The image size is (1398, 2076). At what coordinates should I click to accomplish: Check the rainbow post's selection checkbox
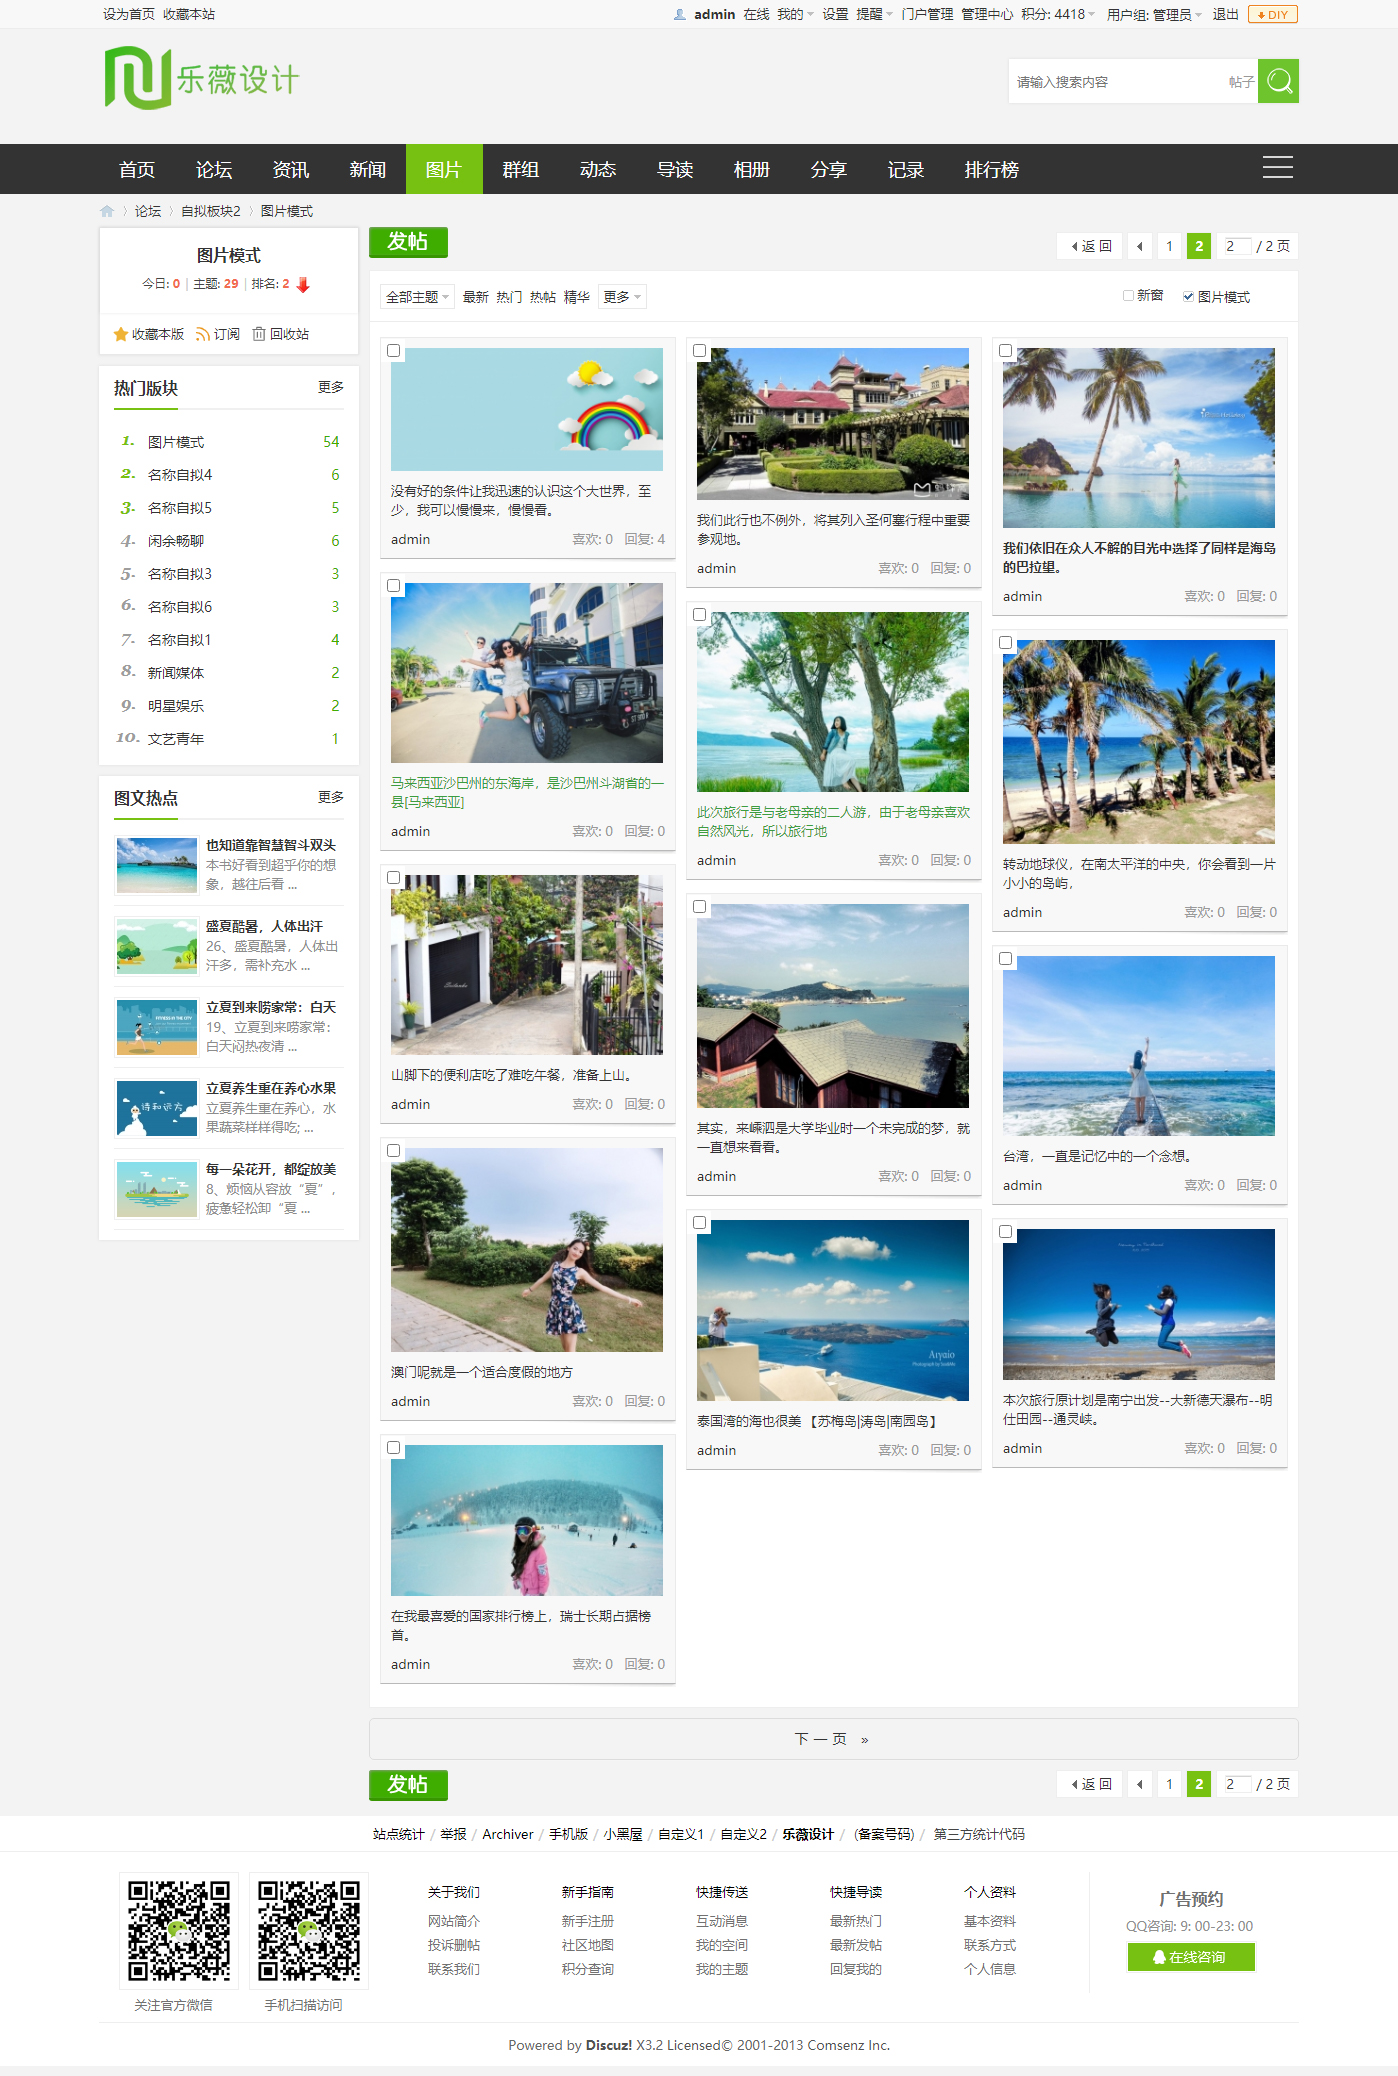point(394,351)
